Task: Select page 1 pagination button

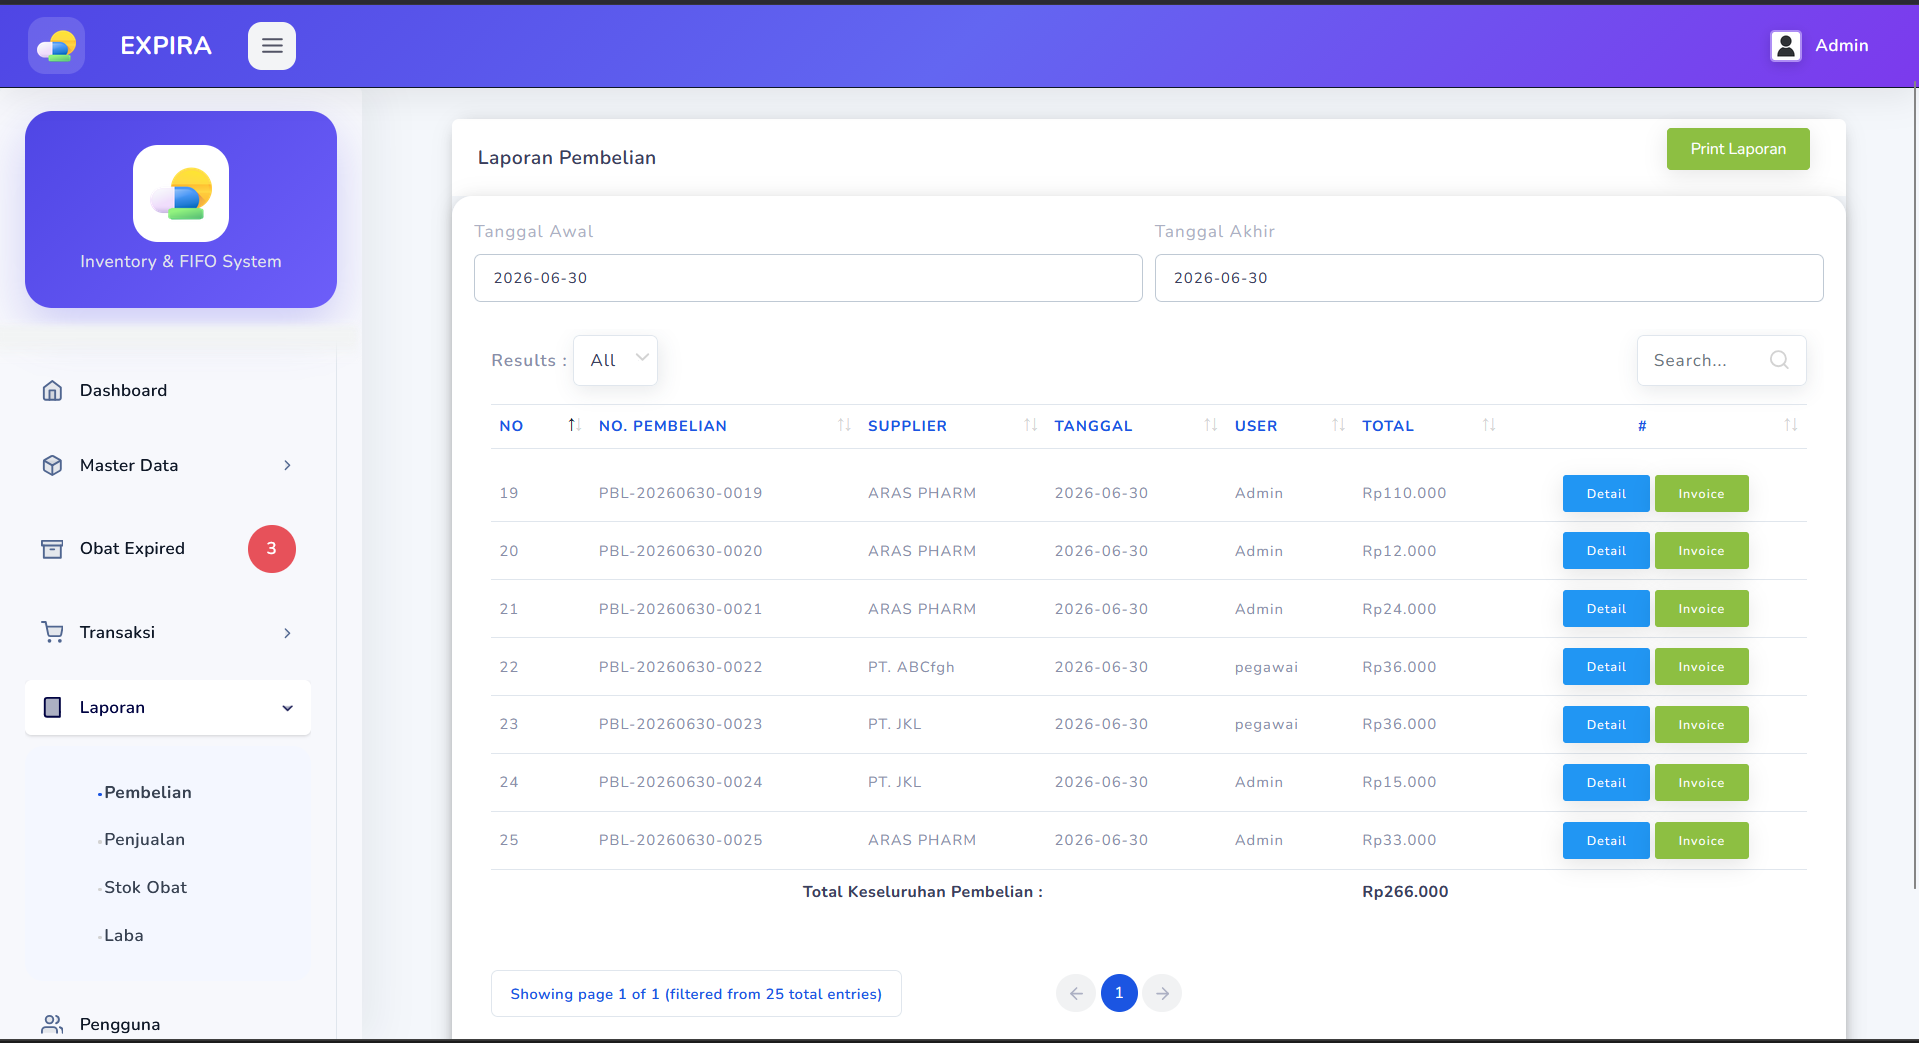Action: tap(1119, 993)
